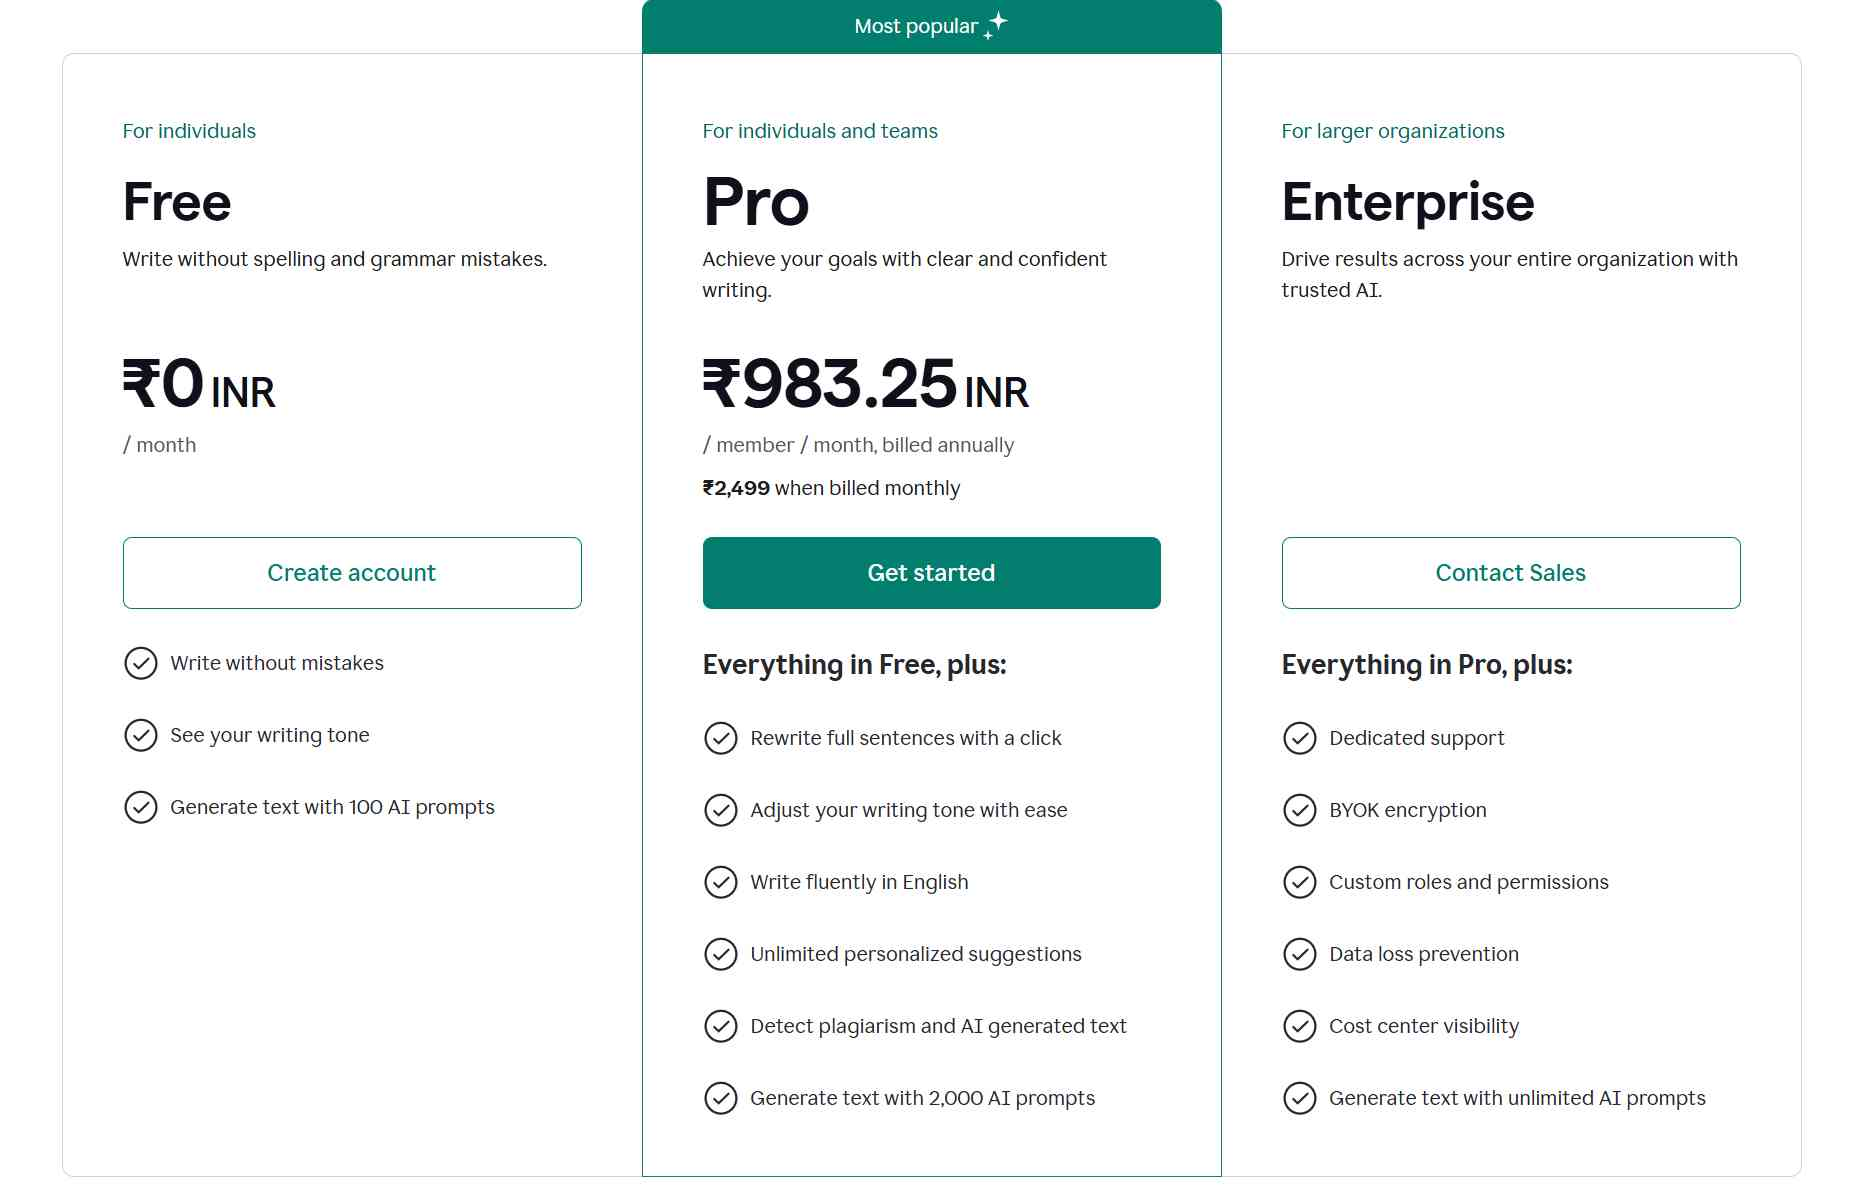This screenshot has width=1860, height=1203.
Task: Click checkmark for Unlimited personalized suggestions
Action: (x=721, y=954)
